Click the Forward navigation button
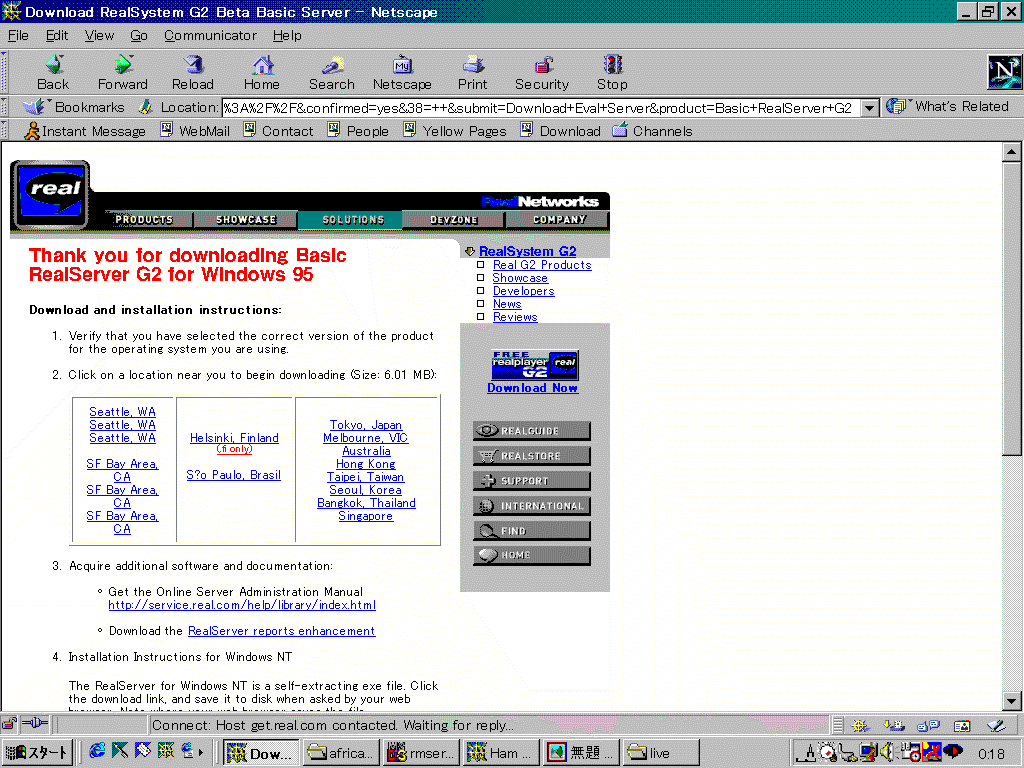The height and width of the screenshot is (768, 1024). tap(122, 72)
